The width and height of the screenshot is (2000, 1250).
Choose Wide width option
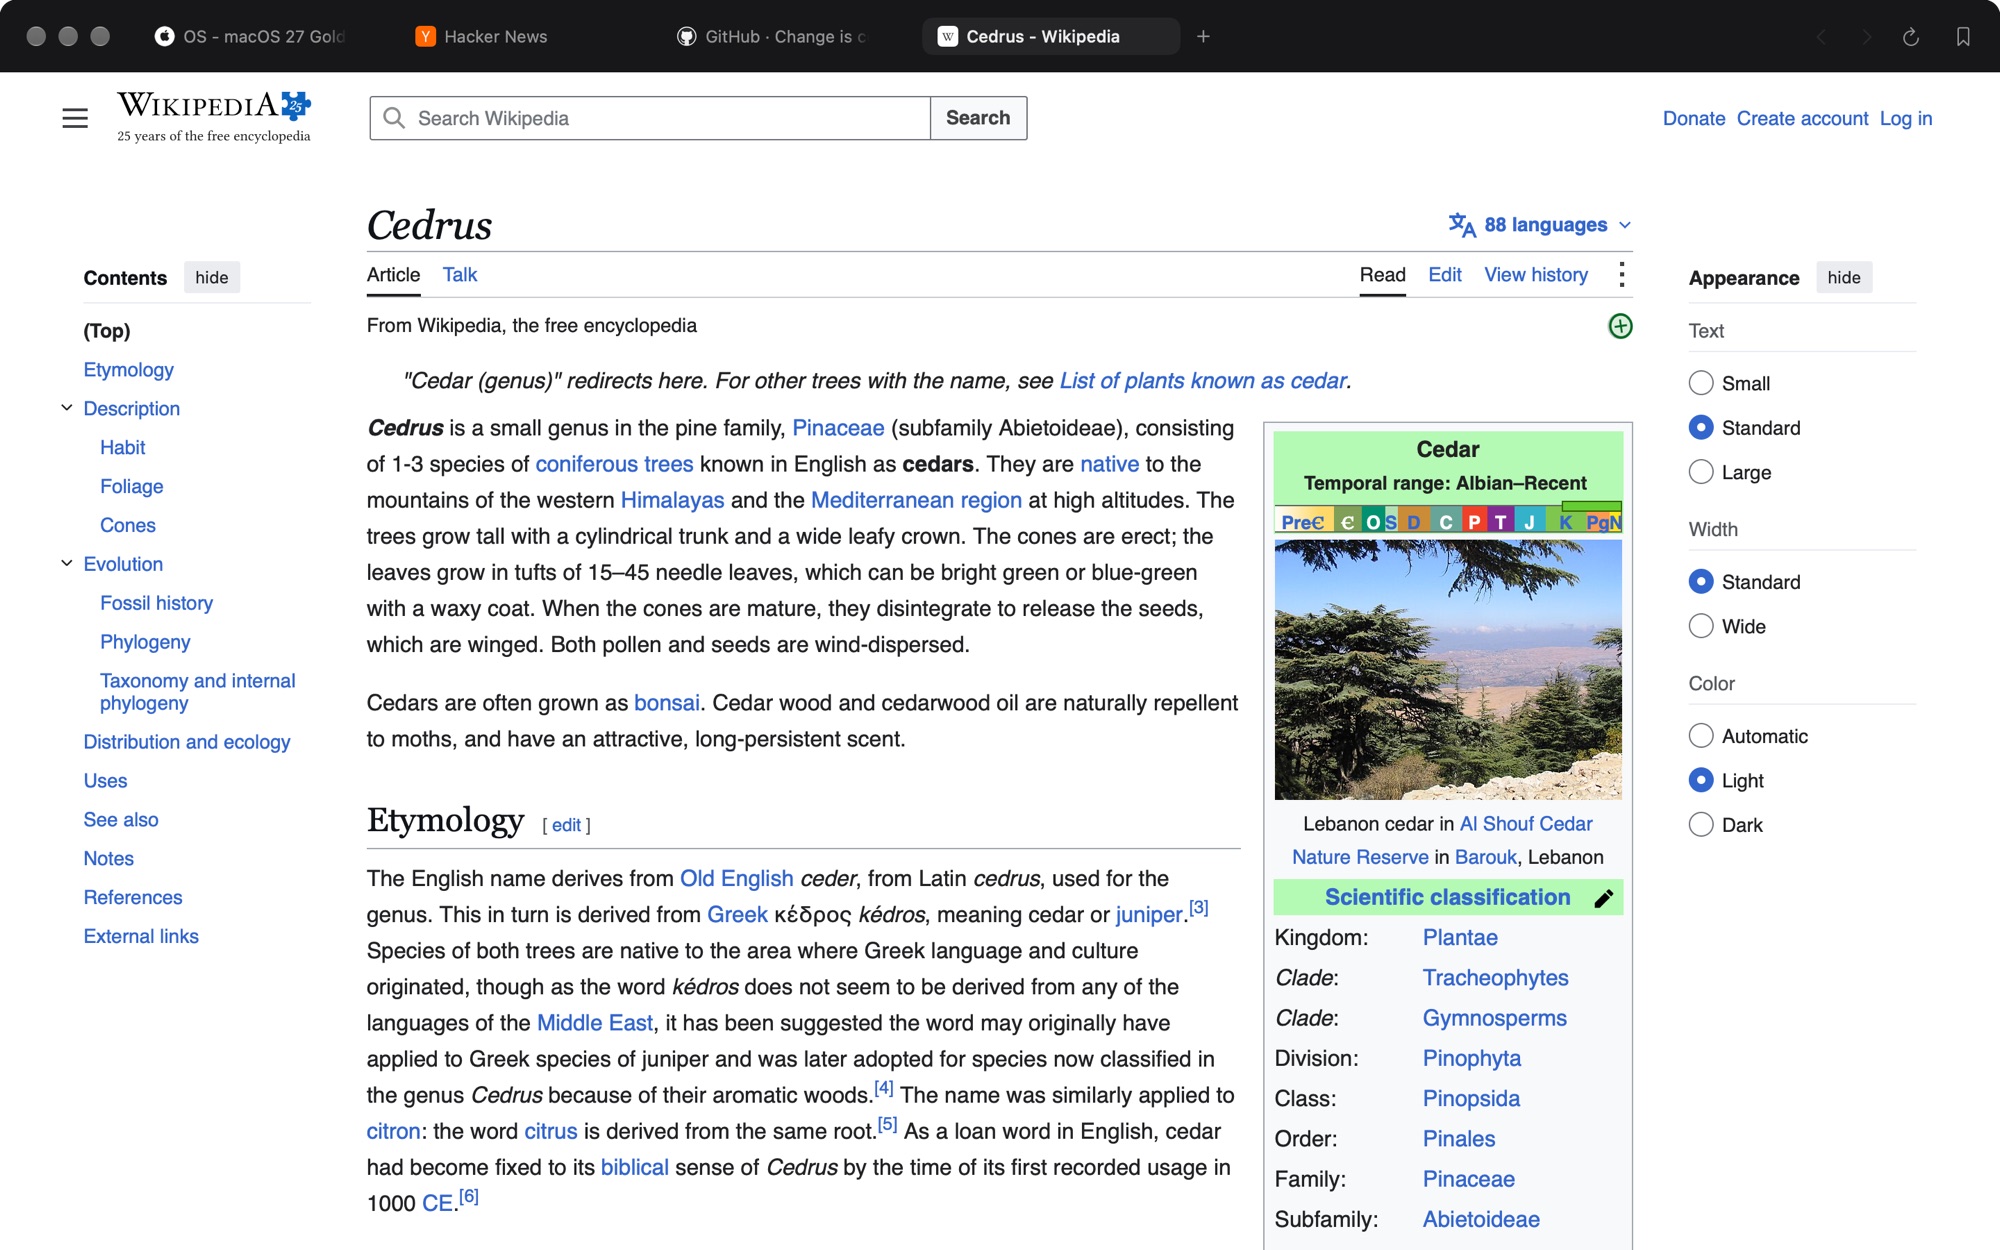1700,626
